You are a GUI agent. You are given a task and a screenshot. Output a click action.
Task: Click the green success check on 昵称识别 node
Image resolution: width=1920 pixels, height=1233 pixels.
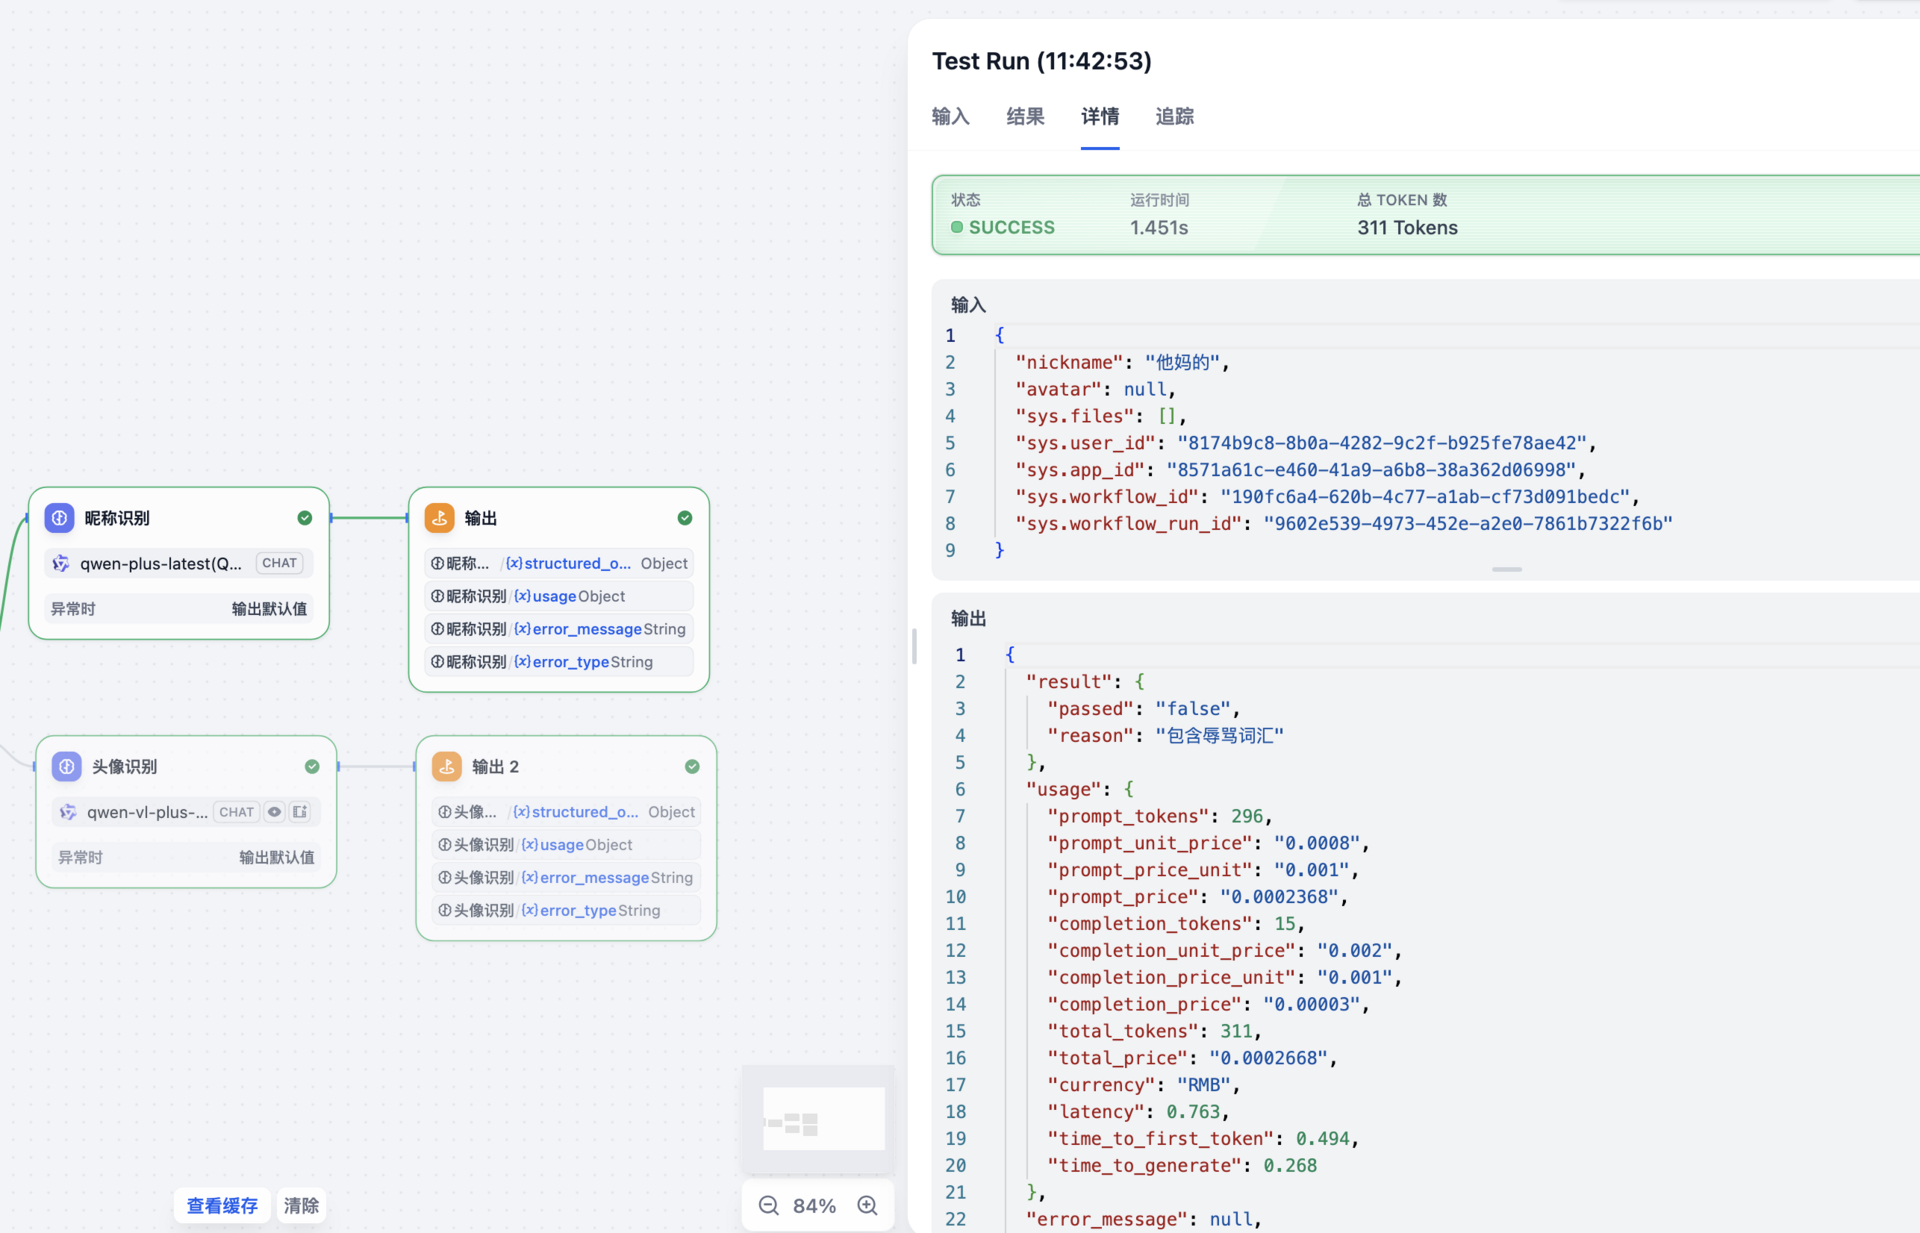coord(305,518)
